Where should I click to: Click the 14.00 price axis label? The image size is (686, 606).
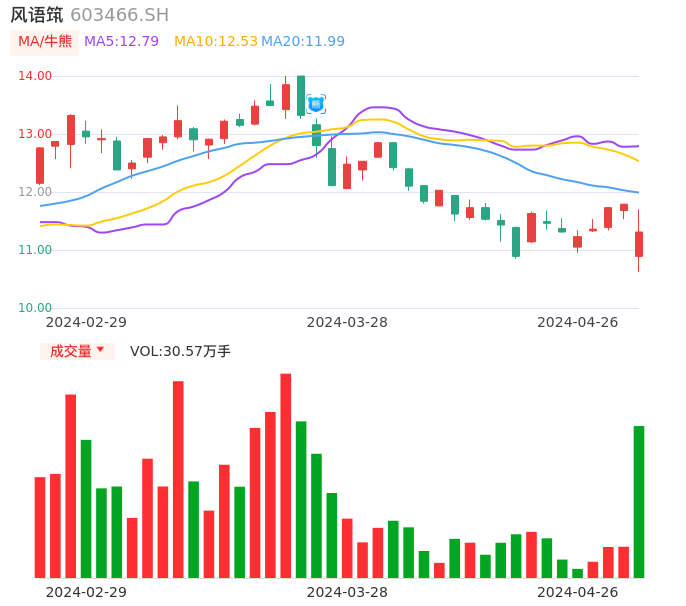point(36,76)
